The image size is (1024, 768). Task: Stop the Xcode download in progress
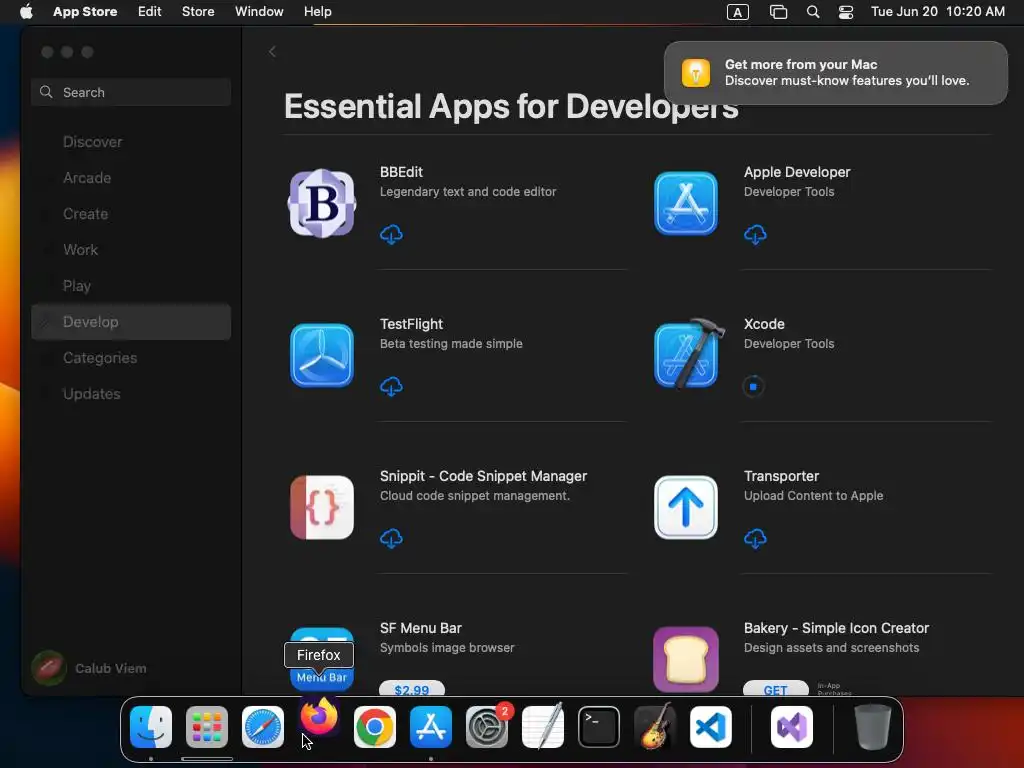coord(753,387)
